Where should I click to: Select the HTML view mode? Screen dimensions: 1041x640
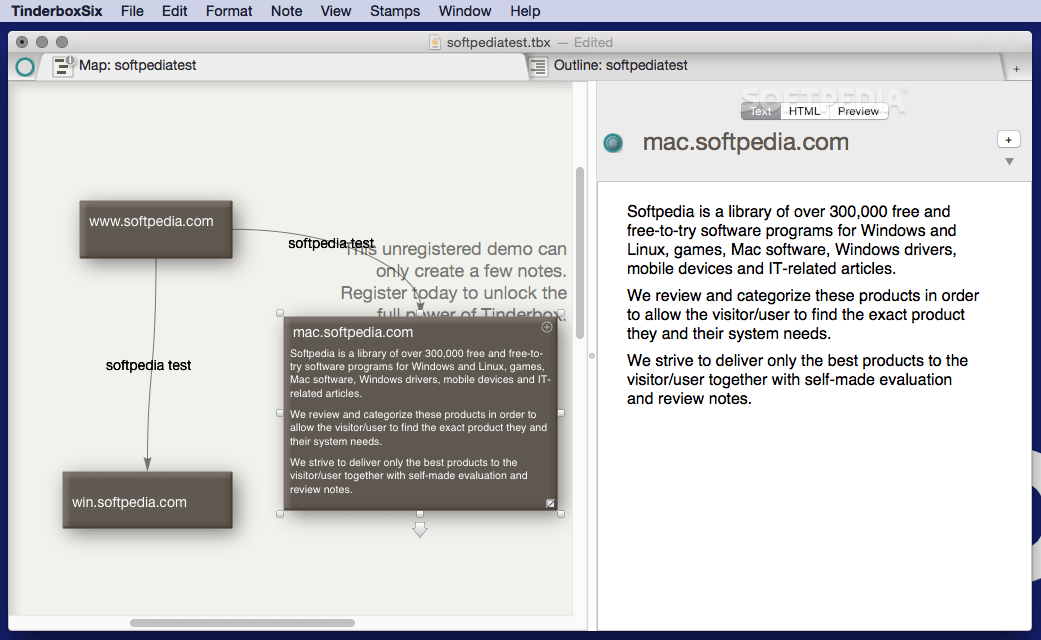click(805, 111)
